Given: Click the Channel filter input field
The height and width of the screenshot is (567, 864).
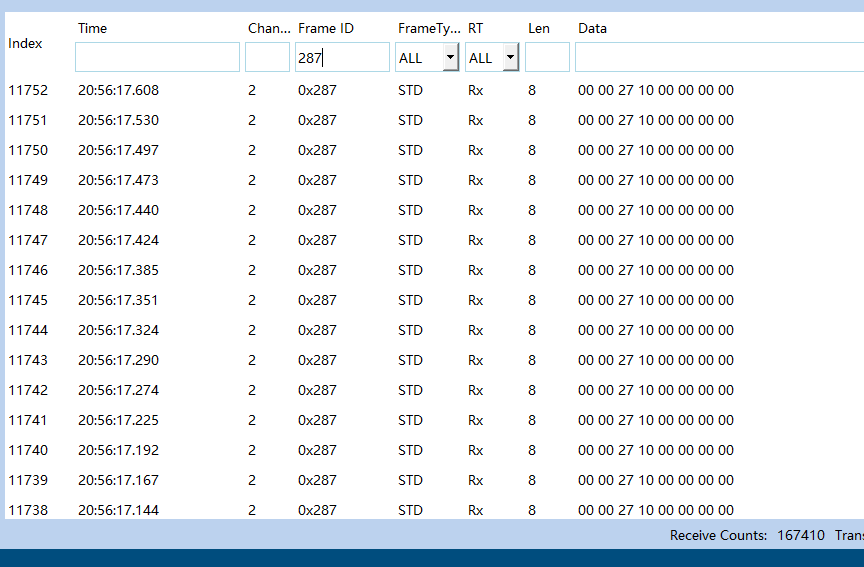Looking at the screenshot, I should point(267,58).
